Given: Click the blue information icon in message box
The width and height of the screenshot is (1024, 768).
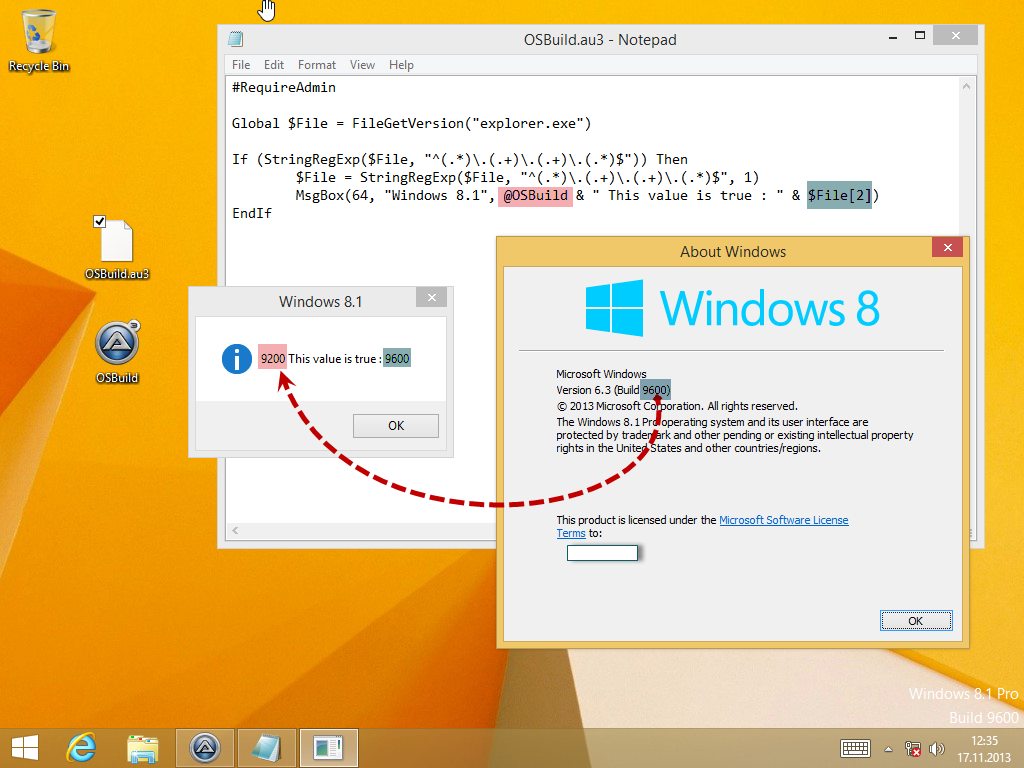Looking at the screenshot, I should (x=237, y=359).
